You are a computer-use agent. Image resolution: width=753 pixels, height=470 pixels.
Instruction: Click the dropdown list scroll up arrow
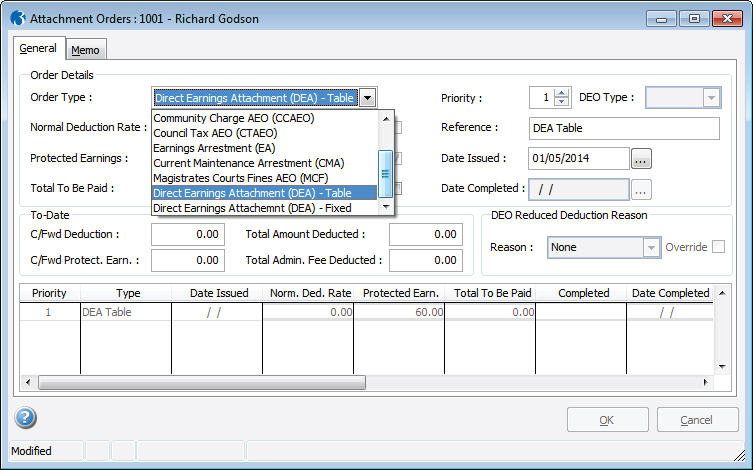[x=386, y=119]
